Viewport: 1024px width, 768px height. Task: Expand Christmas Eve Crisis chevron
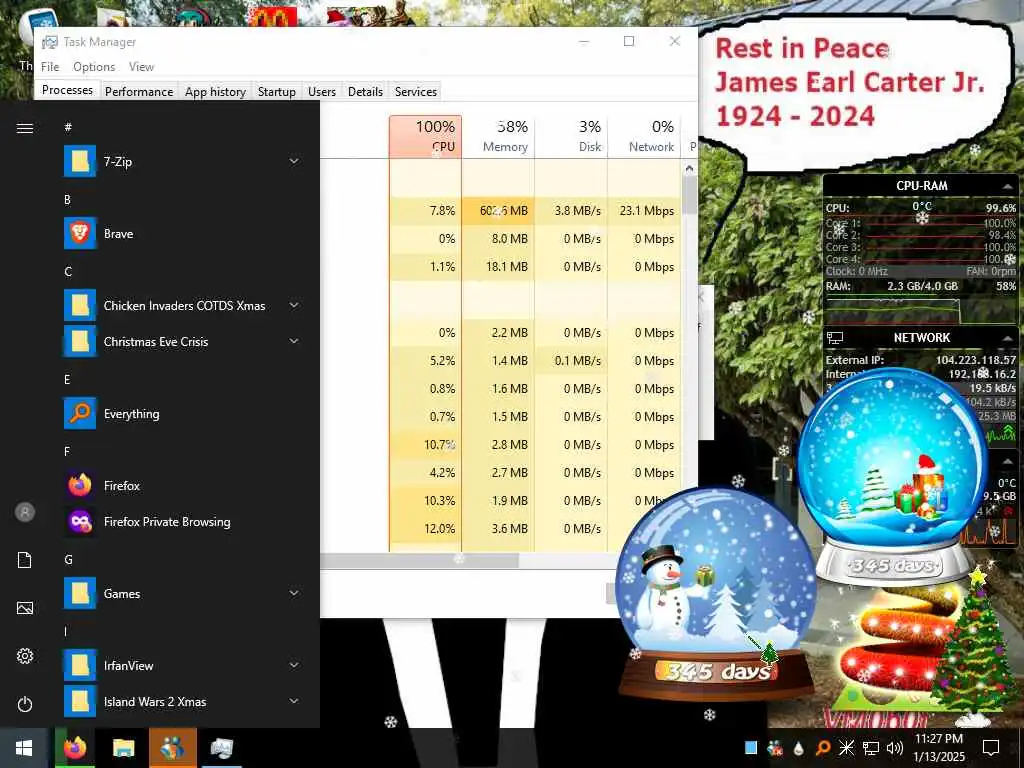coord(294,342)
